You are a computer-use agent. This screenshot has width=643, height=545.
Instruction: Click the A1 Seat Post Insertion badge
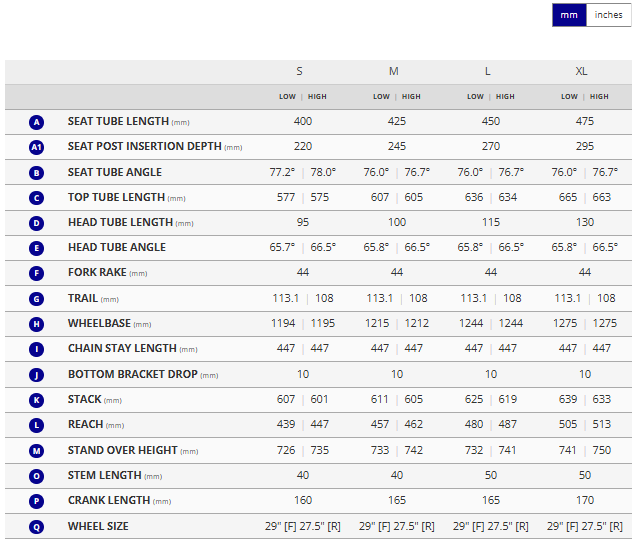(37, 147)
